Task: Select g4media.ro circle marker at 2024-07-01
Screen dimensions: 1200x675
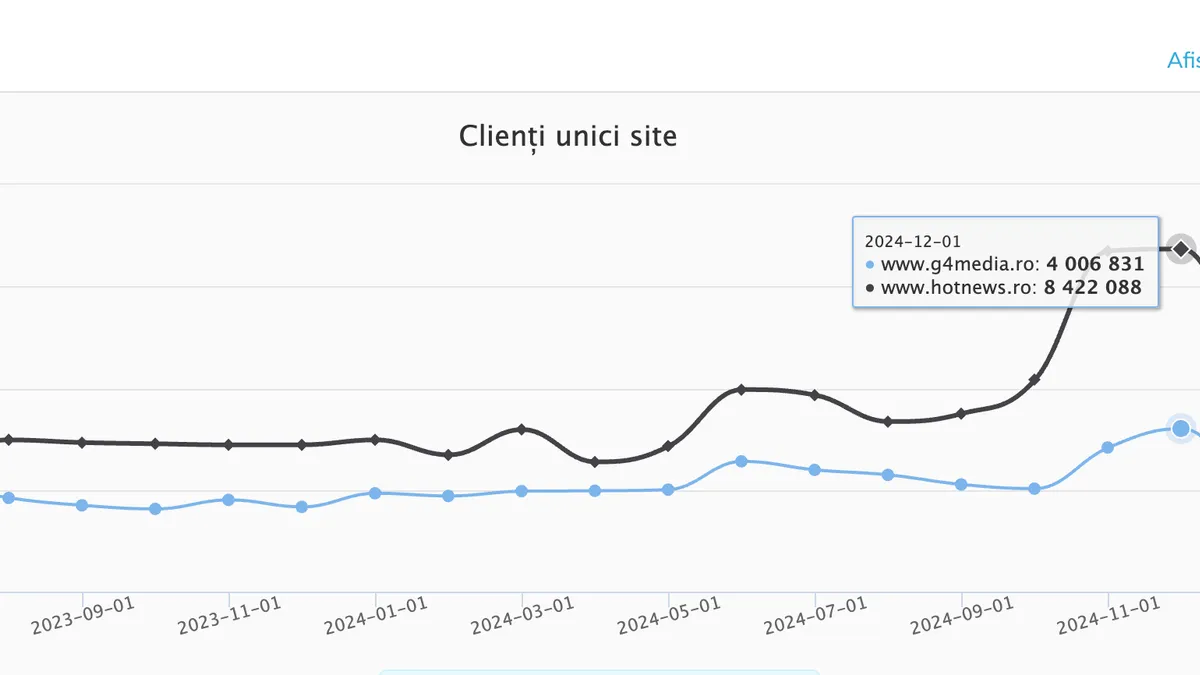Action: tap(815, 470)
